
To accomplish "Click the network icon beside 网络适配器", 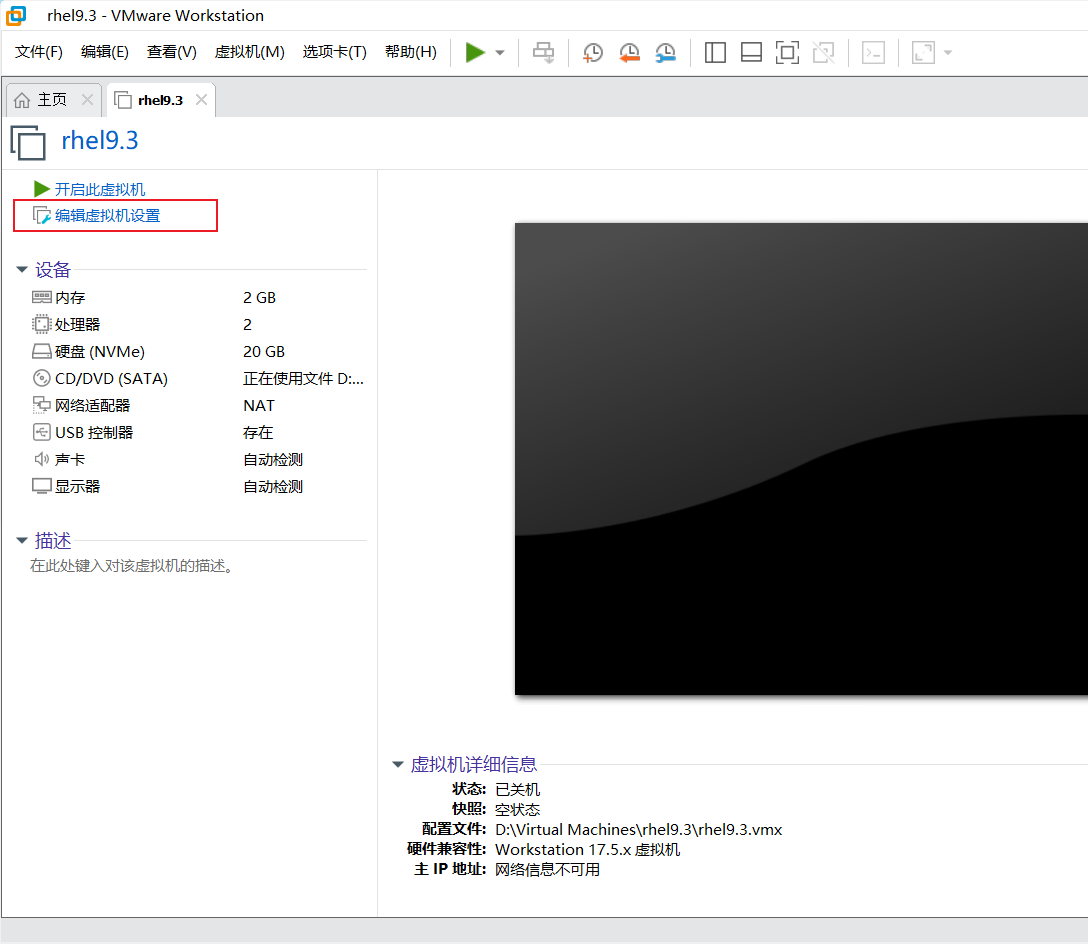I will pos(42,405).
